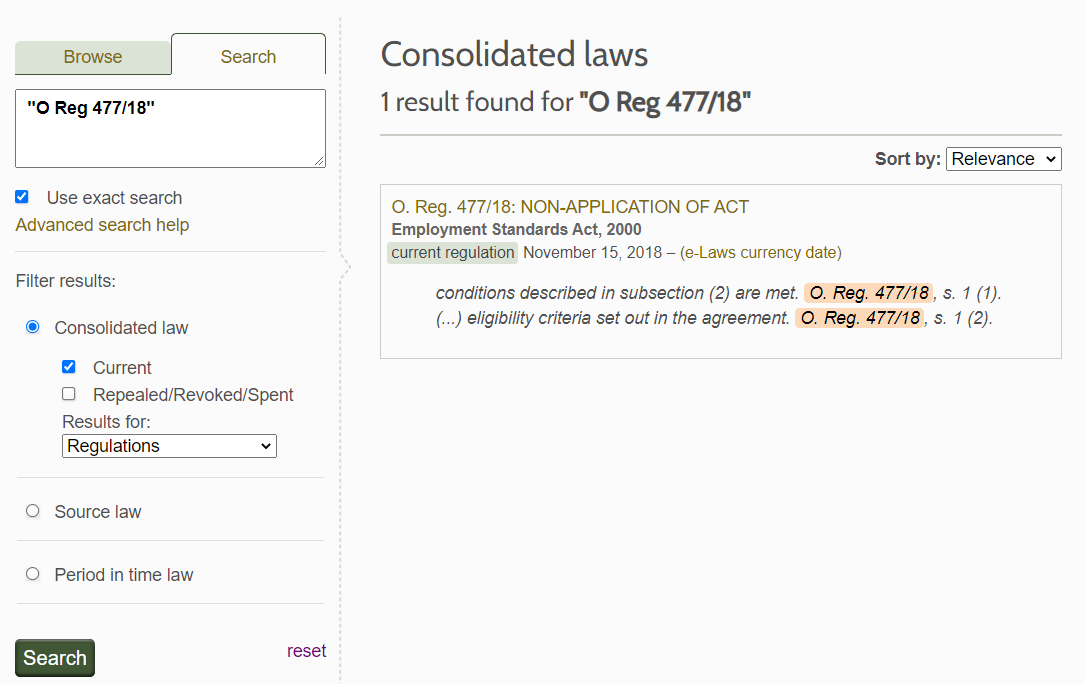Open the Advanced search help page

[x=101, y=224]
